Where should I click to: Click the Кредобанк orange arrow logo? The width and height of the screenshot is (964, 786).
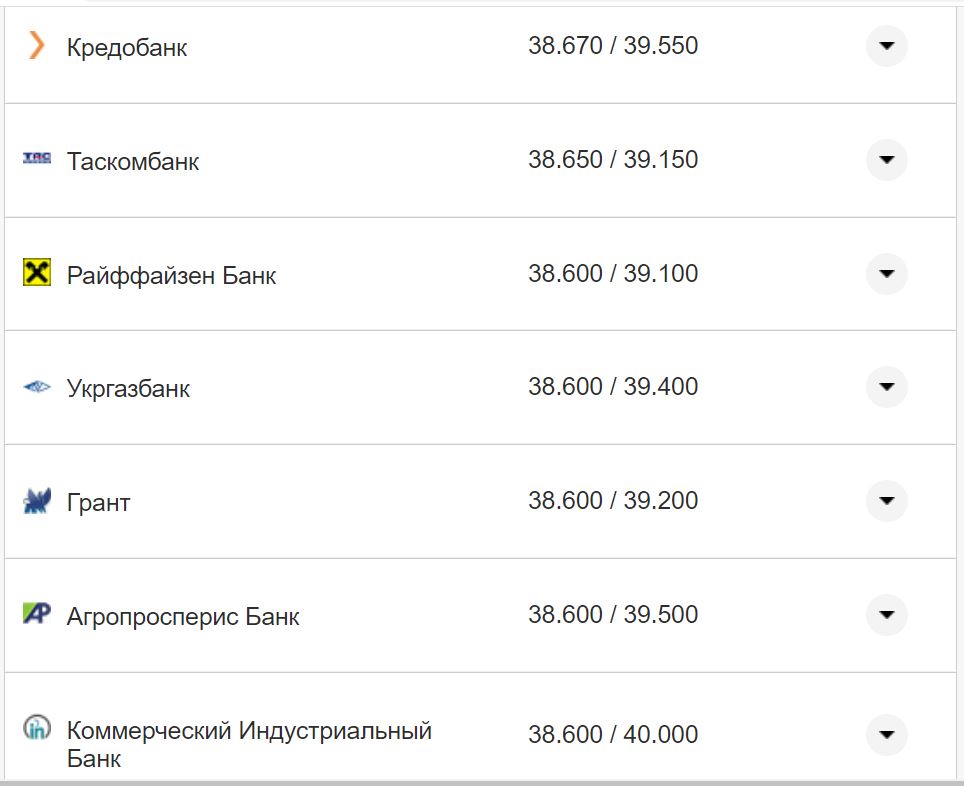[x=37, y=45]
